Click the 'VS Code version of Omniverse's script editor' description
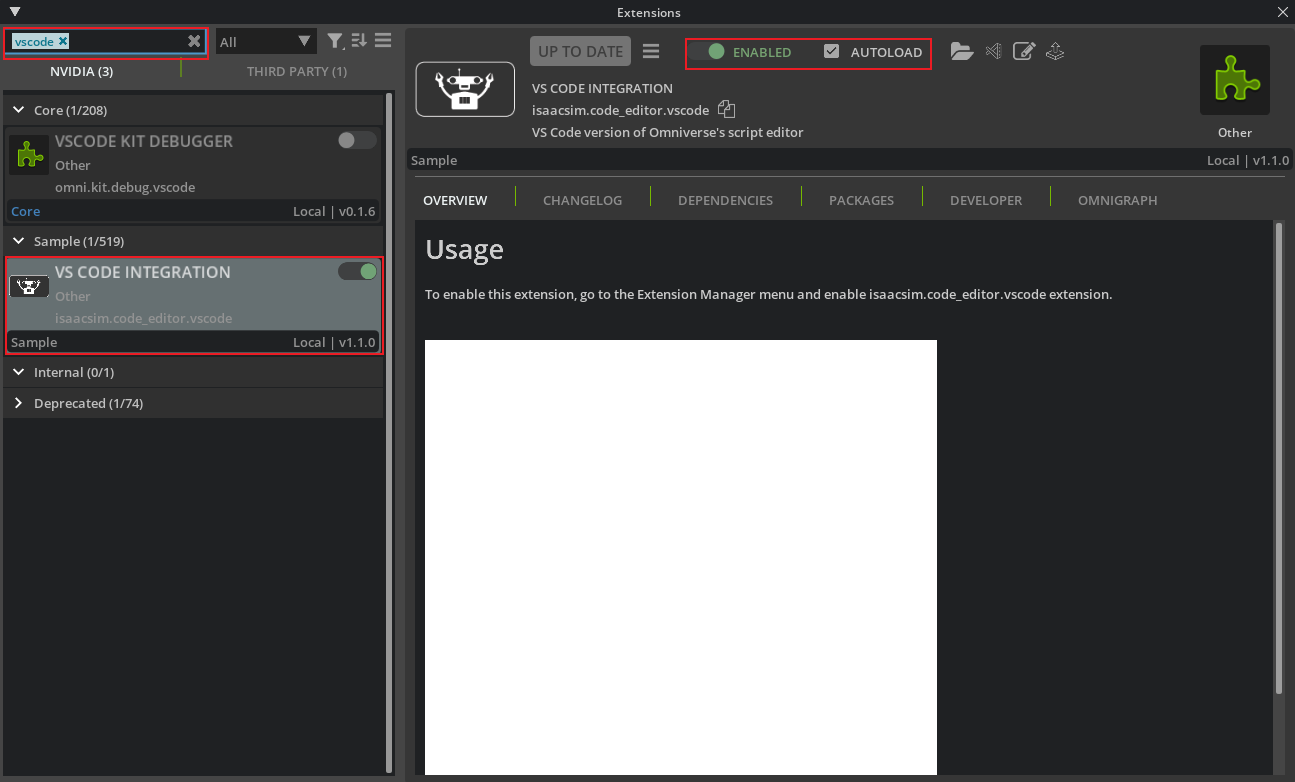1295x782 pixels. click(668, 132)
